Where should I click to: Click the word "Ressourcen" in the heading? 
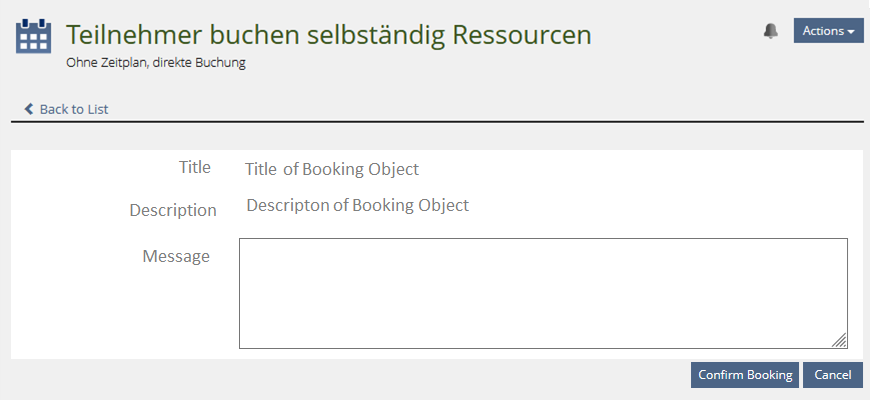coord(522,35)
